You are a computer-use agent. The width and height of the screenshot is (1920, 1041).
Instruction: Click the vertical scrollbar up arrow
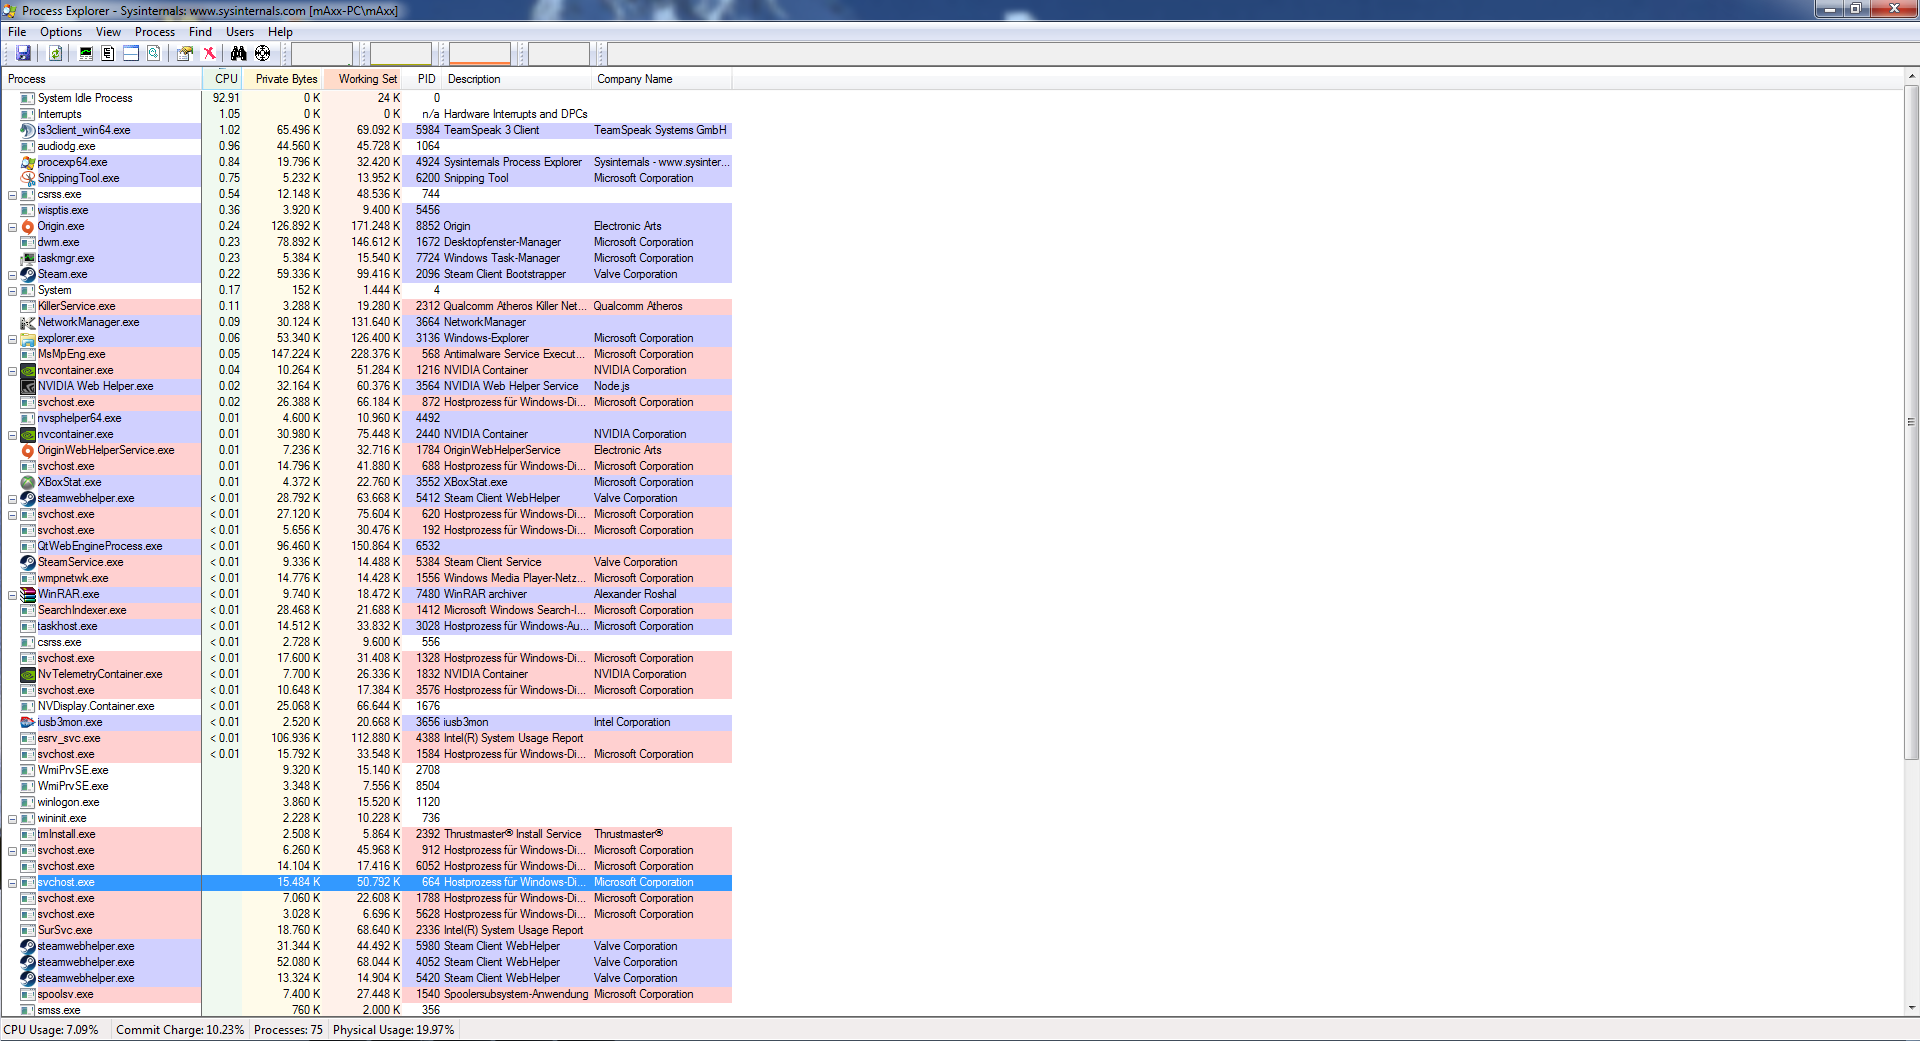(1912, 76)
